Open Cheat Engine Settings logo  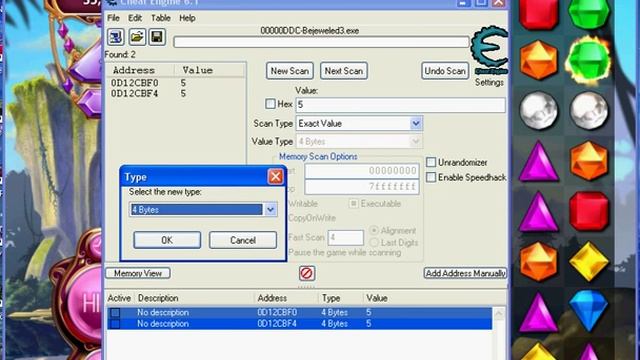(x=489, y=50)
